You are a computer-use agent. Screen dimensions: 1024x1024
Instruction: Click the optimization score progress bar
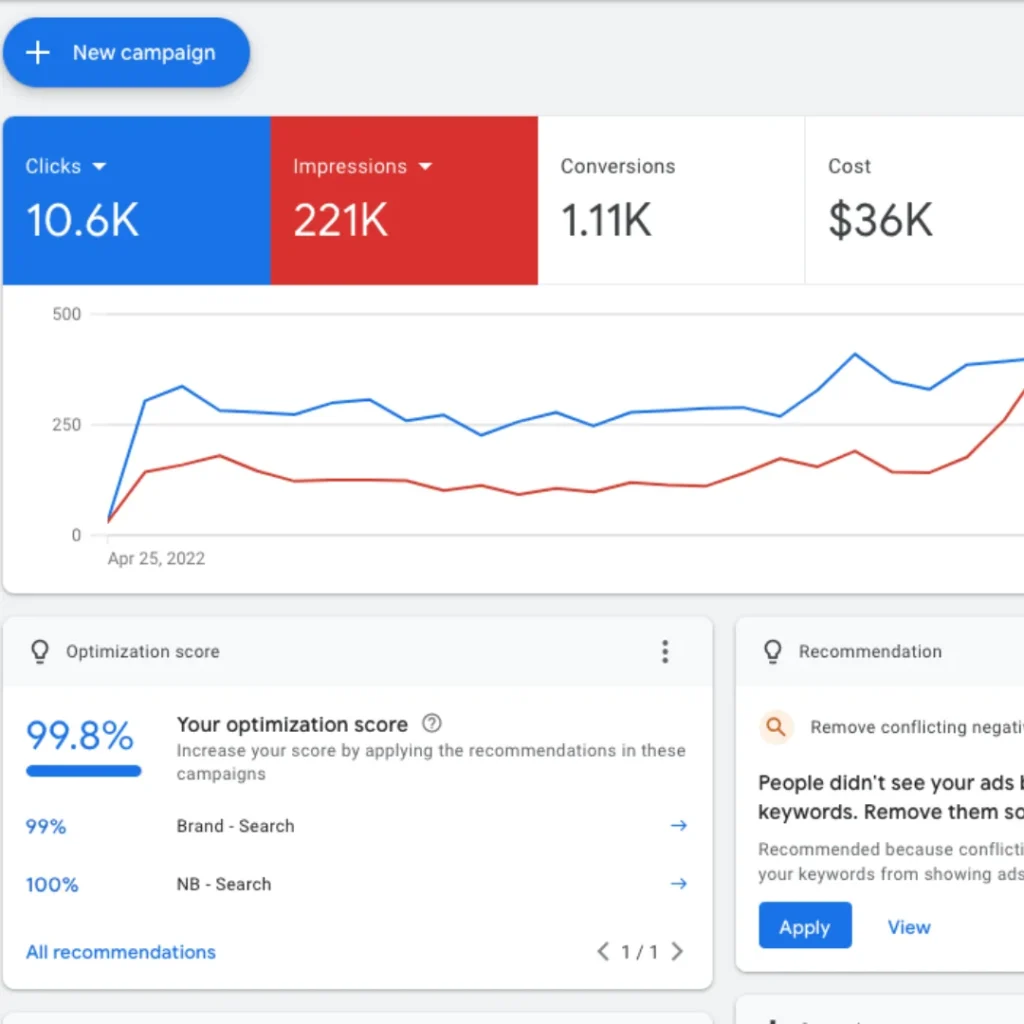(x=83, y=771)
